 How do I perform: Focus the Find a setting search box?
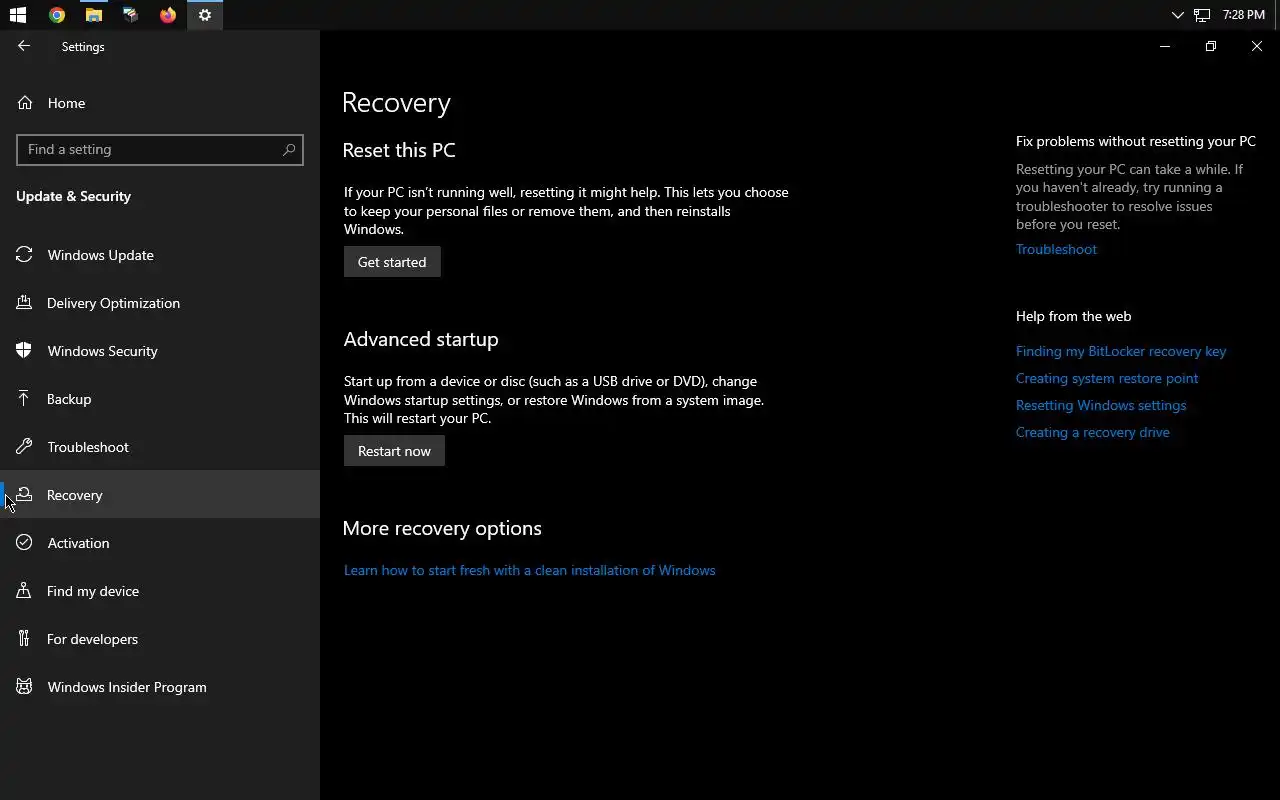[160, 149]
